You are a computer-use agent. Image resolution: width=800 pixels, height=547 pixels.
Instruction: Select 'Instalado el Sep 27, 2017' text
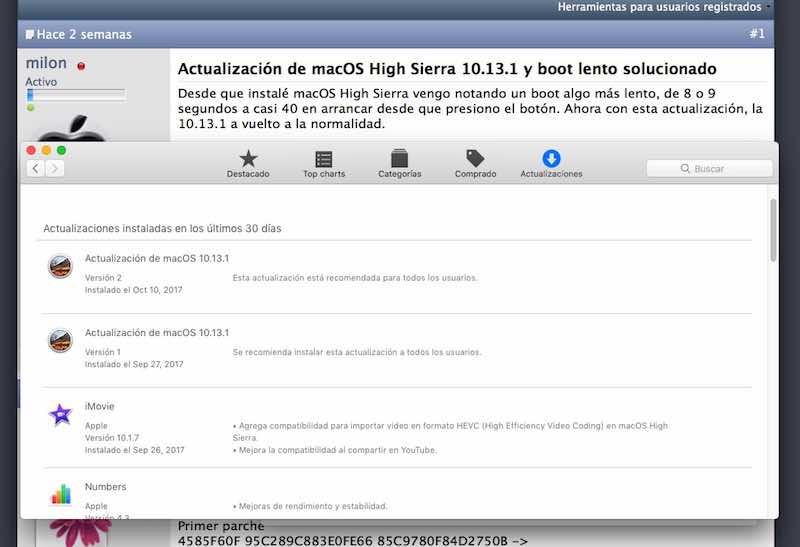pos(134,364)
